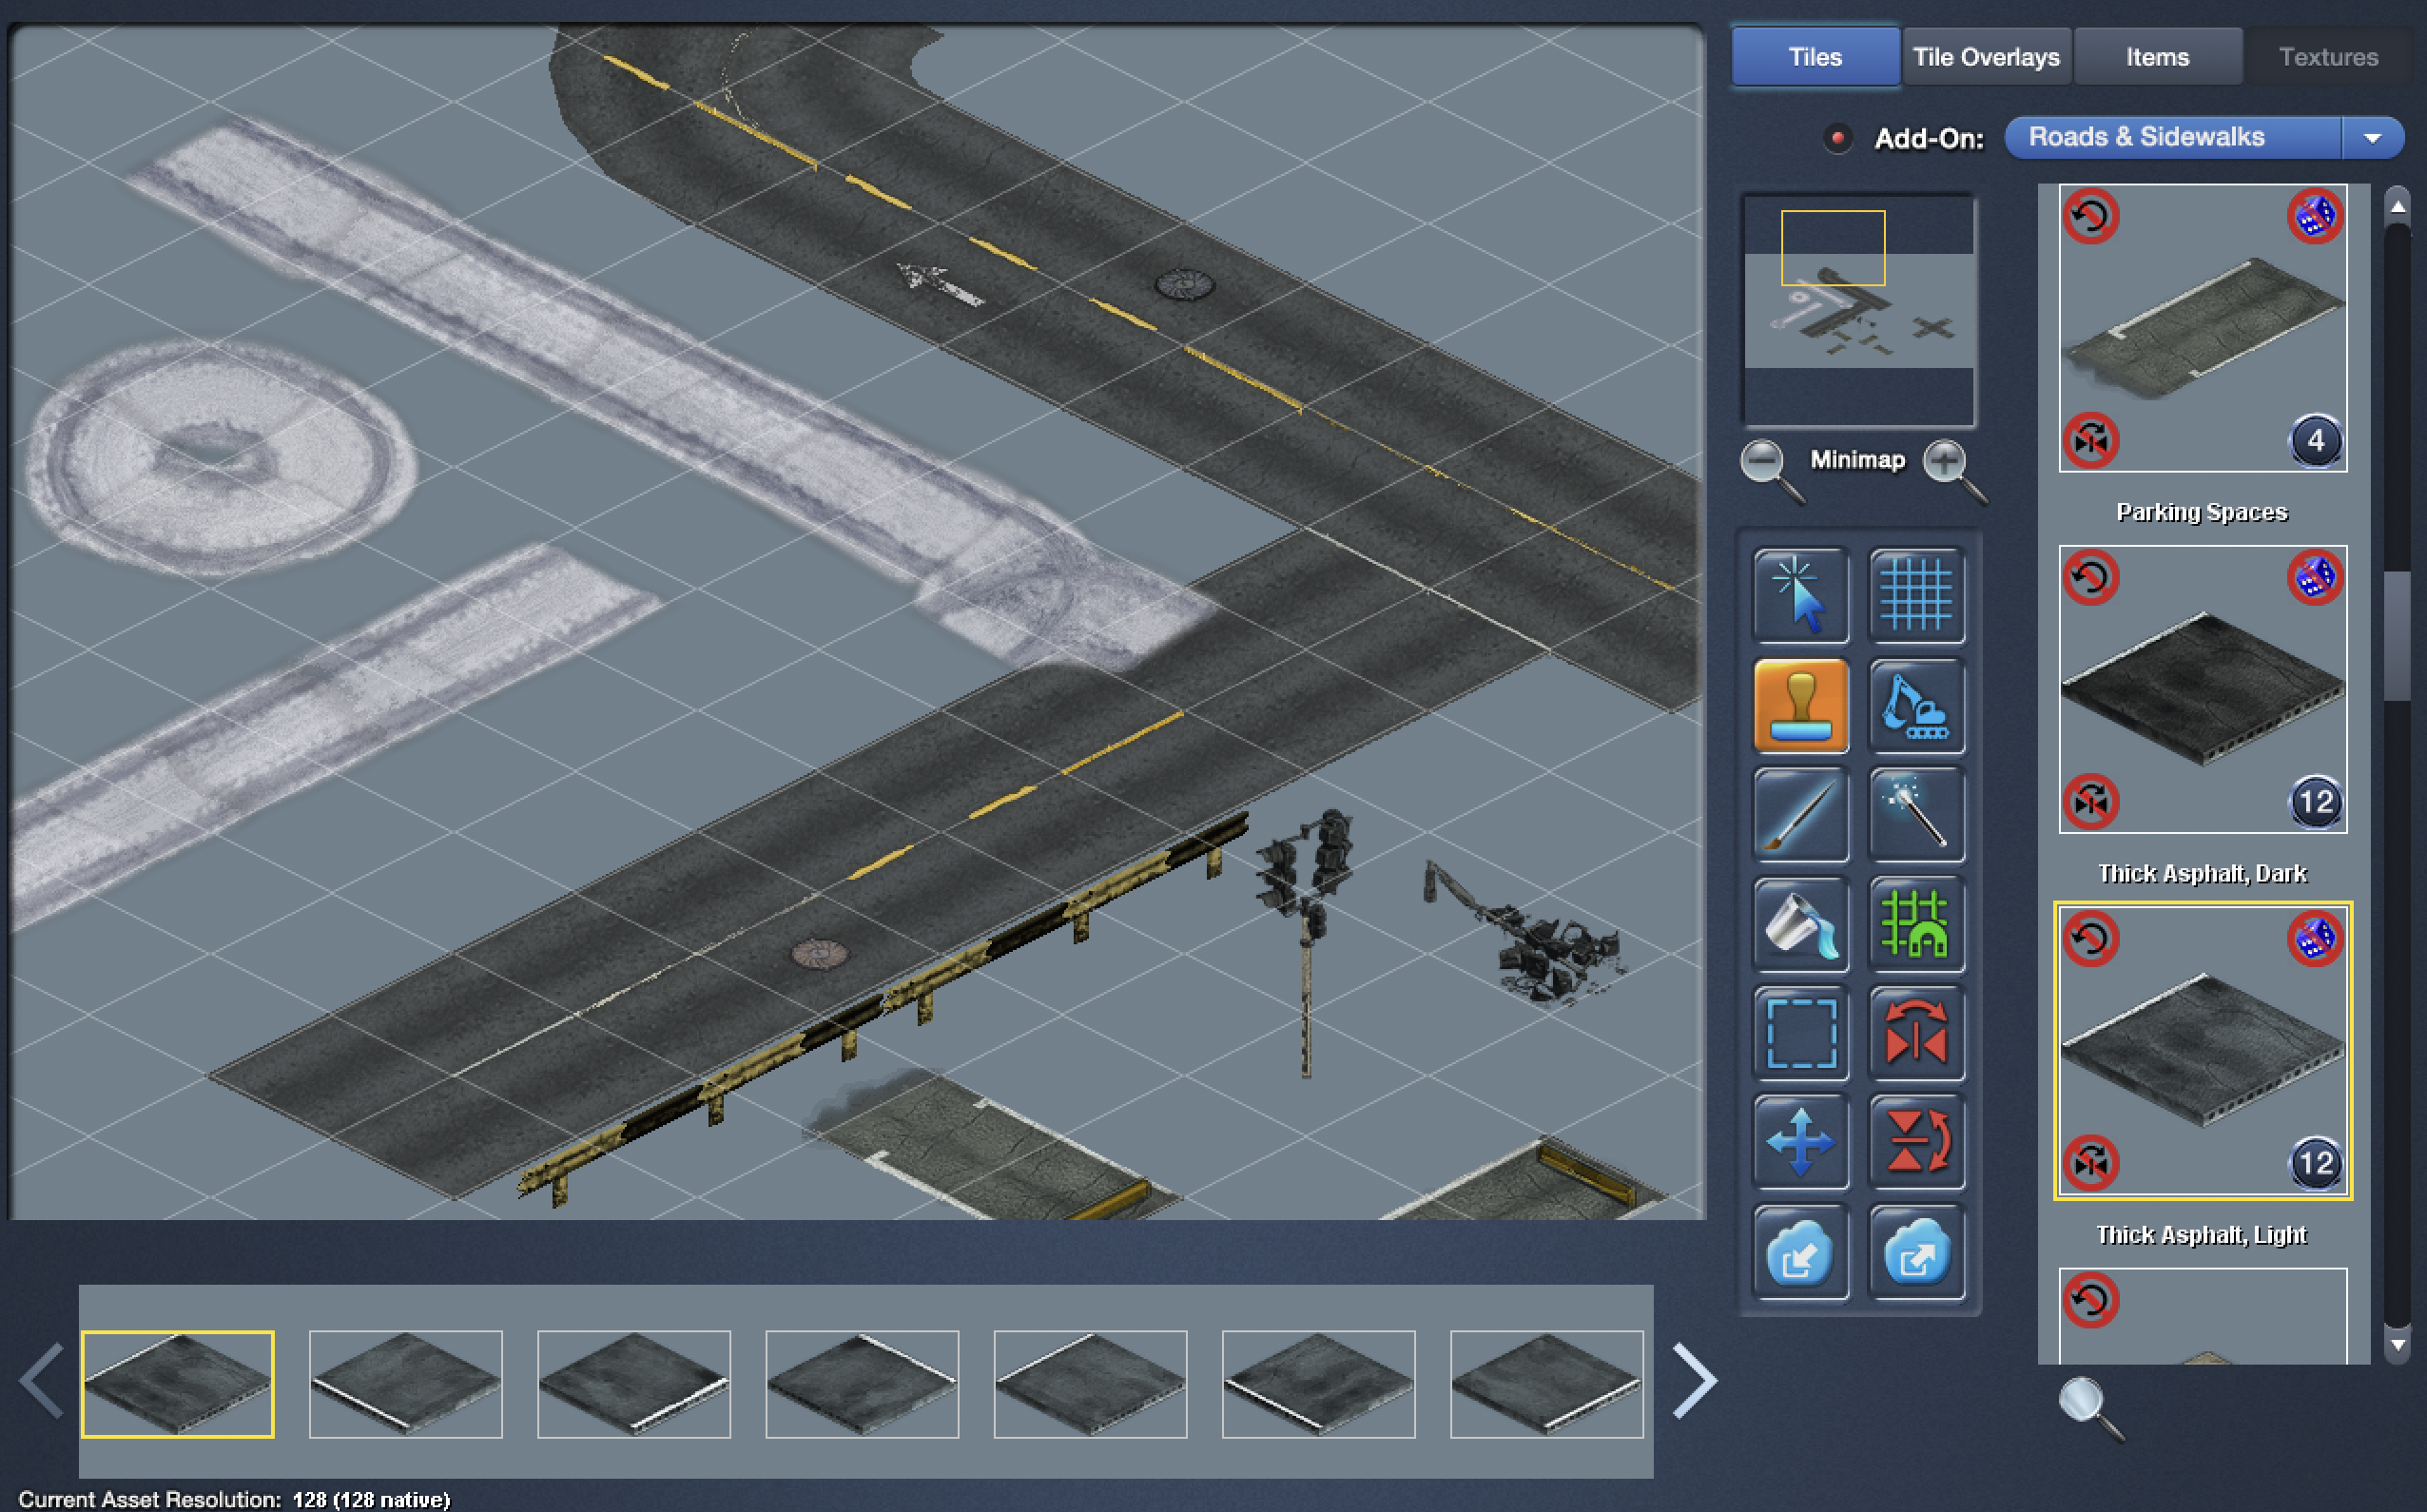
Task: Select the Thick Asphalt, Dark tile
Action: click(x=2202, y=690)
